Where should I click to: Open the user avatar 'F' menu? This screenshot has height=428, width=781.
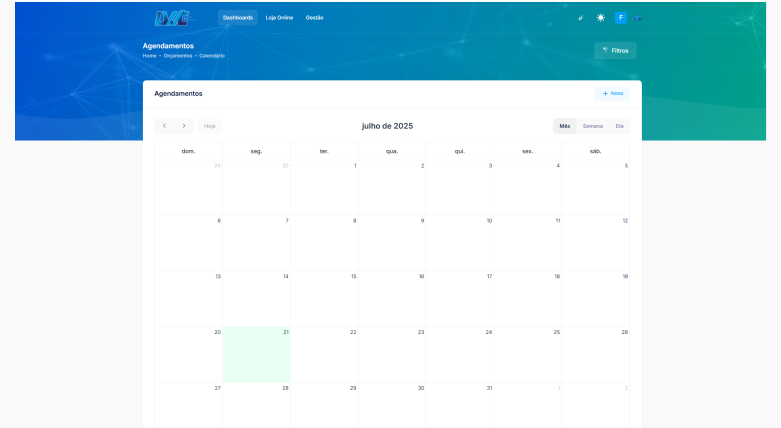pyautogui.click(x=620, y=18)
